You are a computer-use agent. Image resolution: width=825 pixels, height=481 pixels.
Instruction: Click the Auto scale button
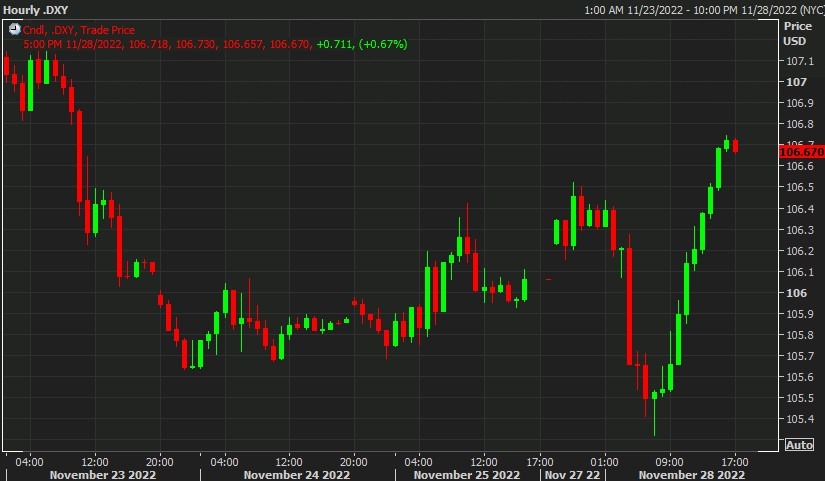(799, 445)
